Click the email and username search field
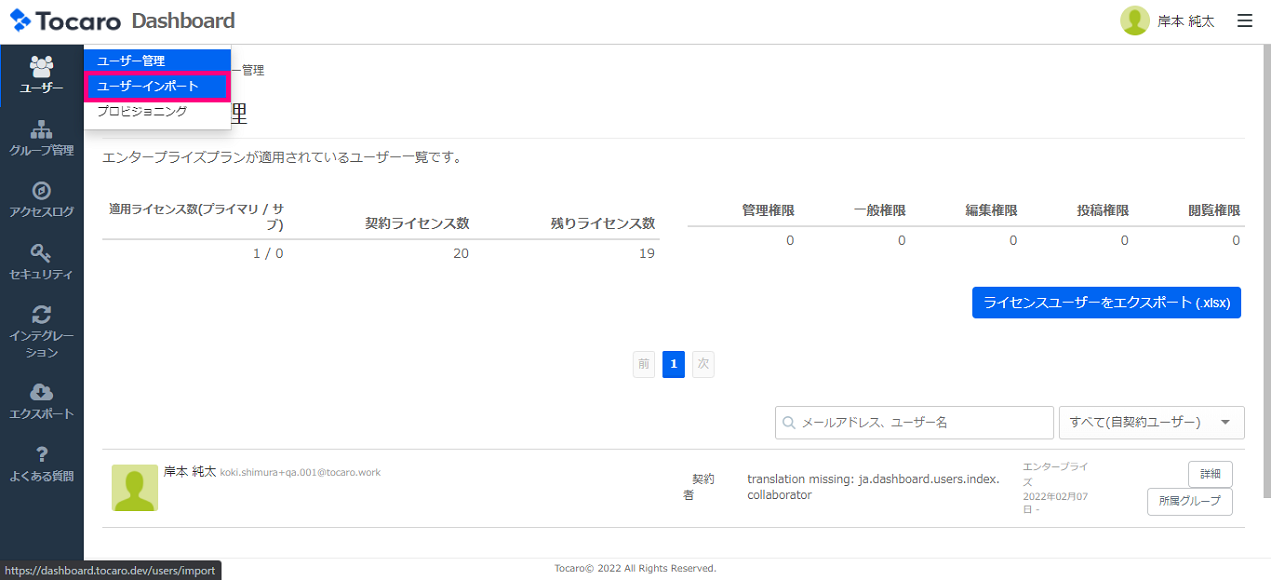Image resolution: width=1271 pixels, height=580 pixels. pyautogui.click(x=914, y=422)
